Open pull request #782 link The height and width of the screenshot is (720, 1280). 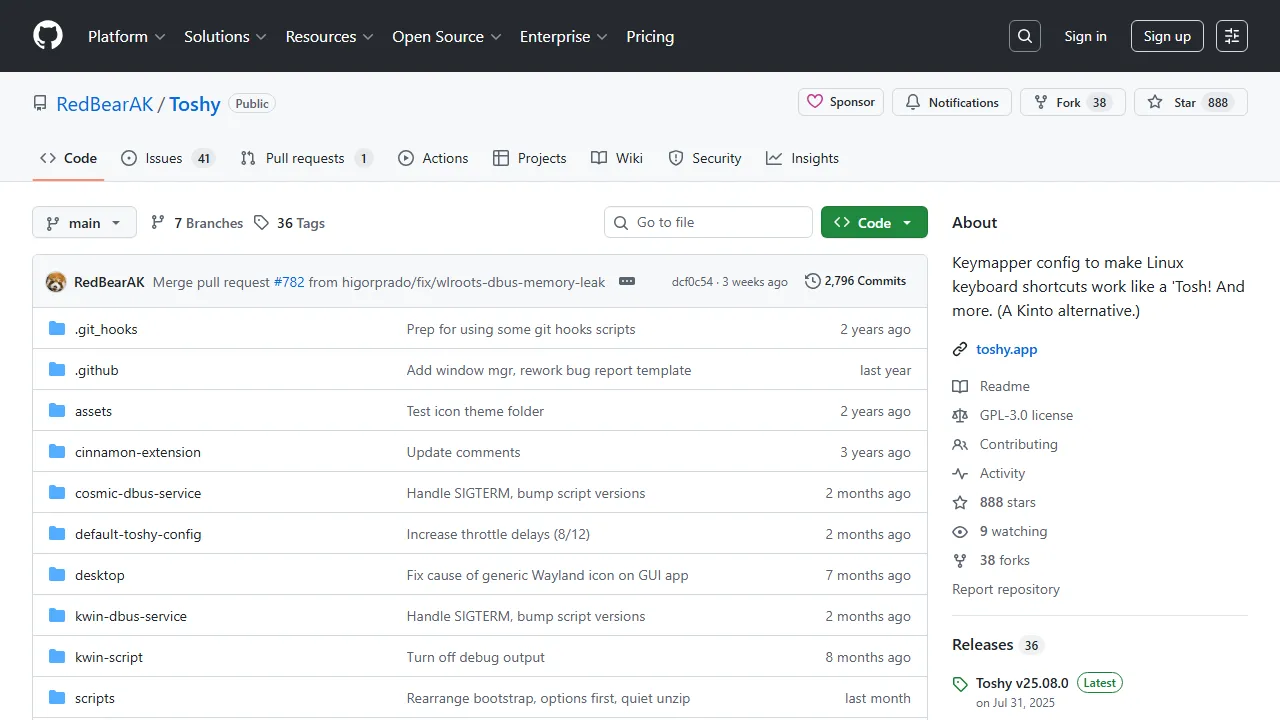(288, 282)
